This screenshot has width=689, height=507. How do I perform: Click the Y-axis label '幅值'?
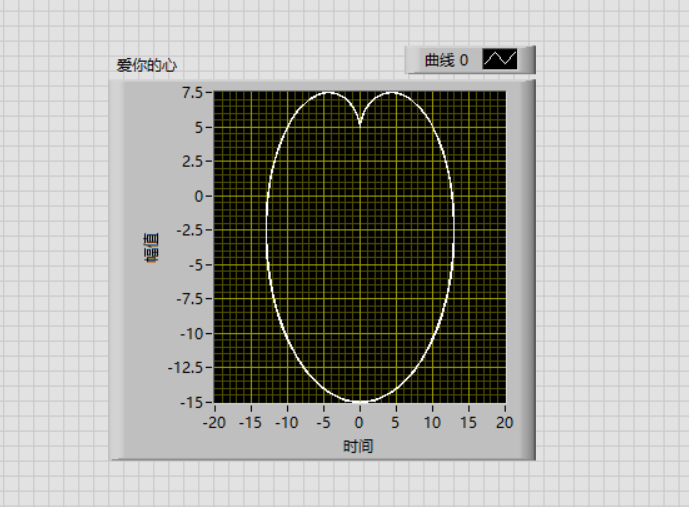point(151,248)
